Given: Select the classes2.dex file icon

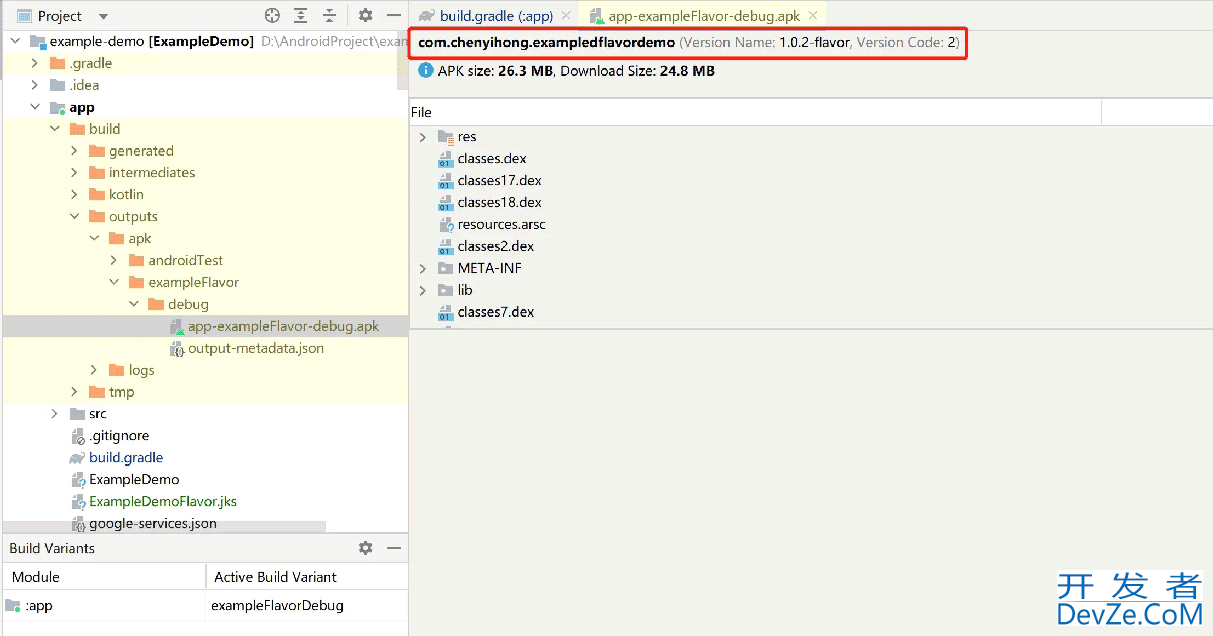Looking at the screenshot, I should coord(446,246).
